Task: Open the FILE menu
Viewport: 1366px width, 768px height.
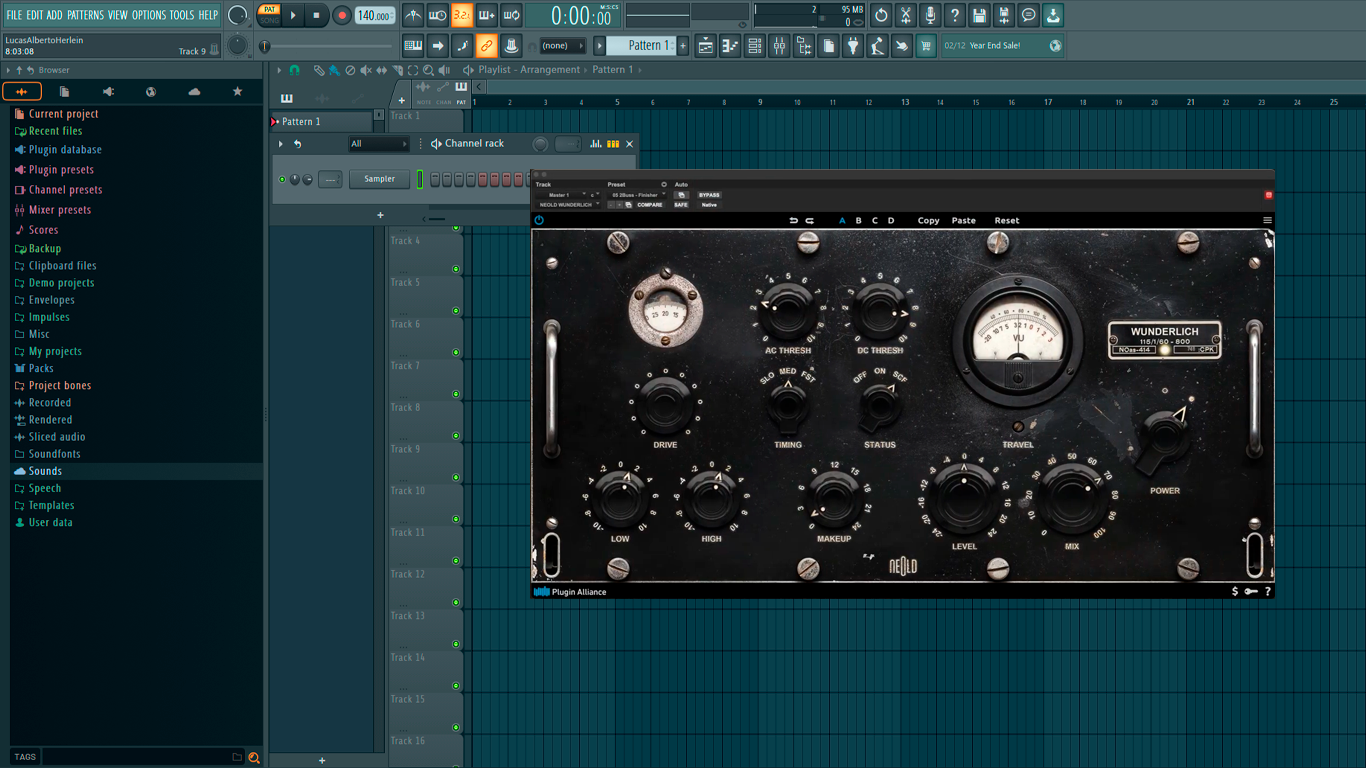Action: click(x=14, y=15)
